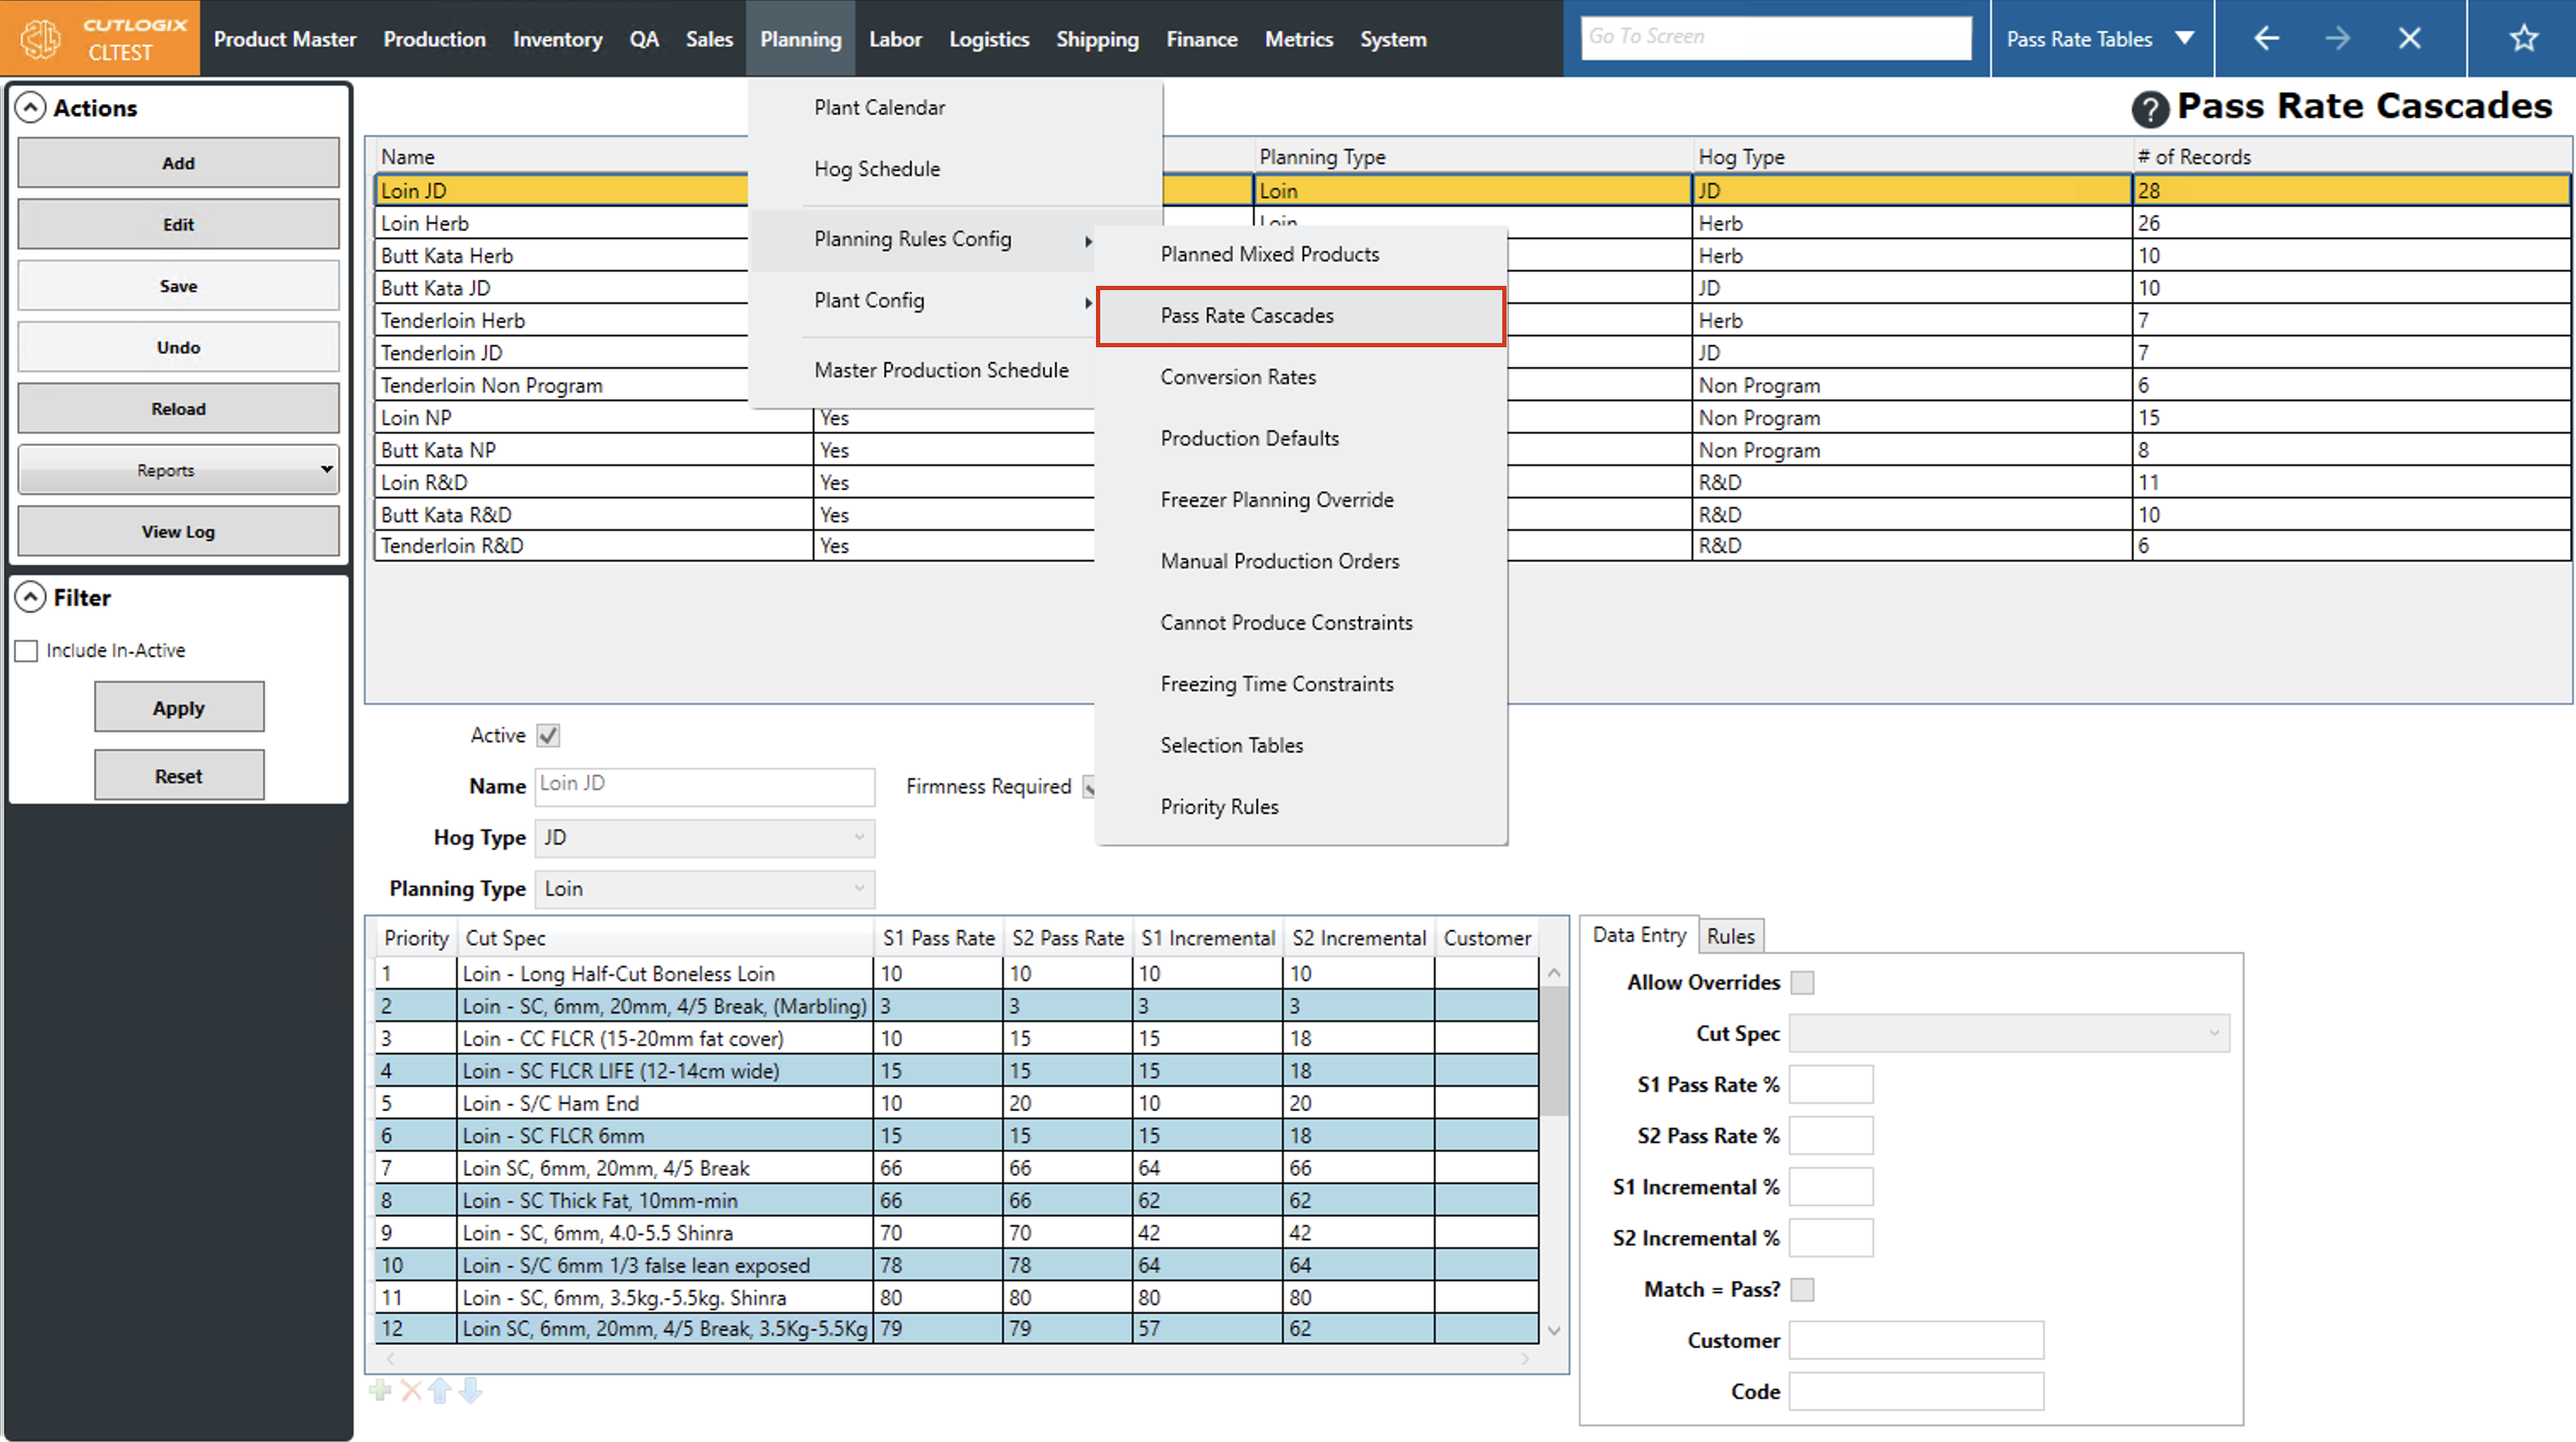Check the Match = Pass? checkbox
Screen dimensions: 2576x1442
tap(1802, 1290)
